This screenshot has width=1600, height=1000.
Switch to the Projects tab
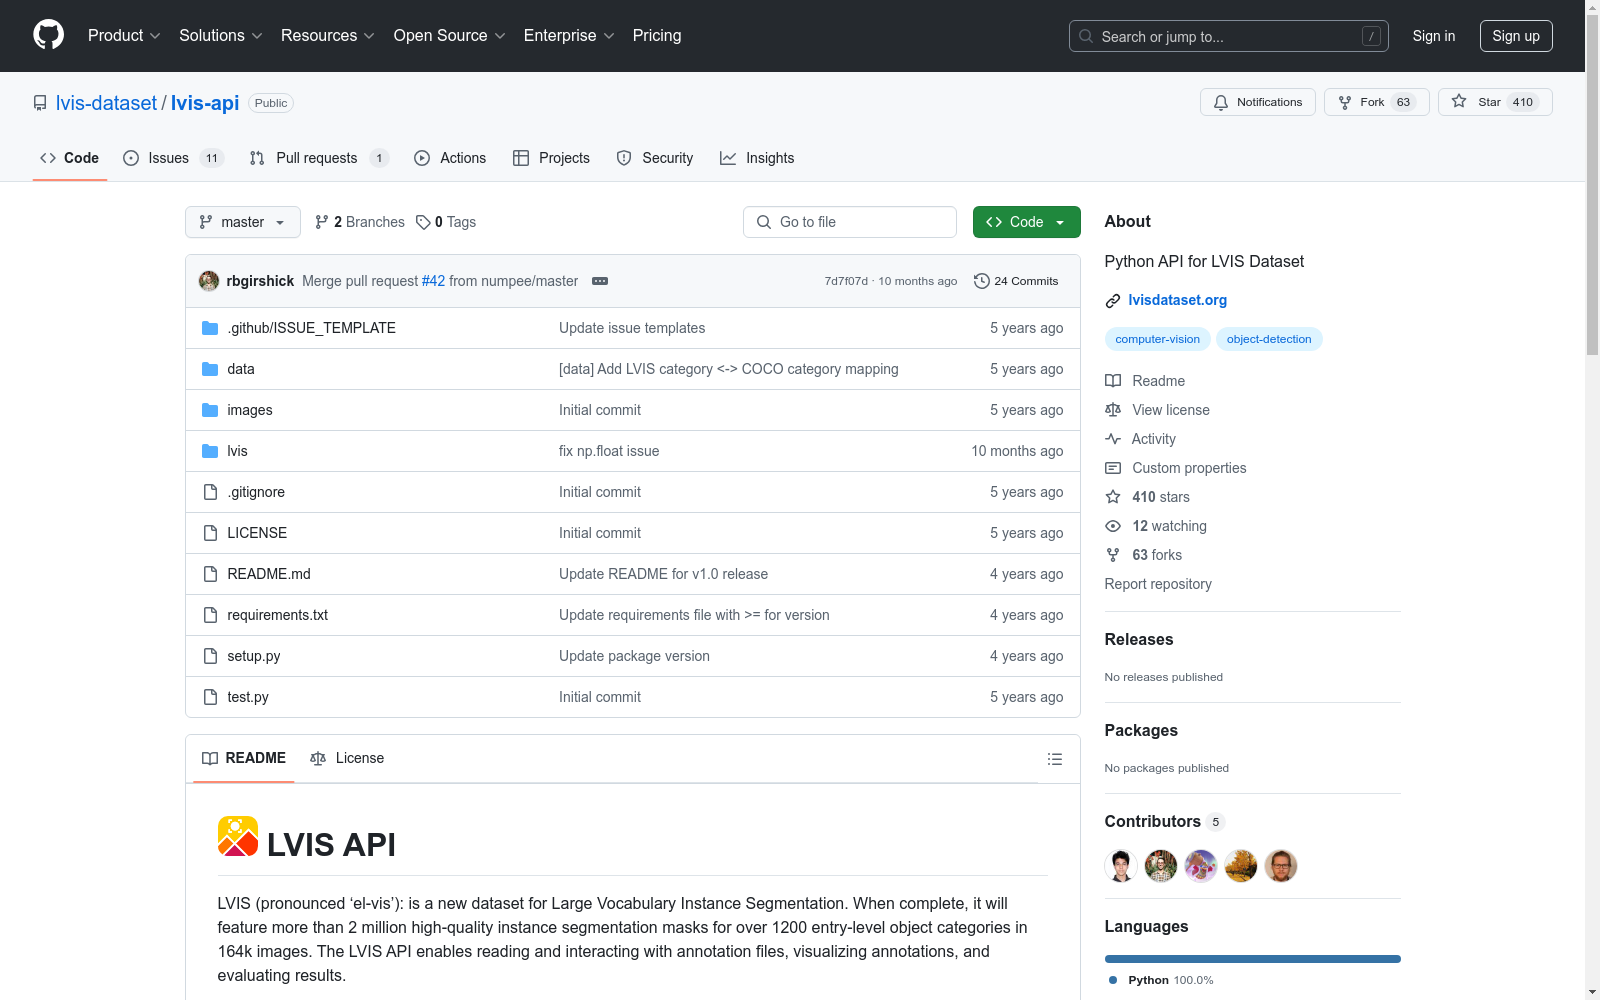click(551, 158)
